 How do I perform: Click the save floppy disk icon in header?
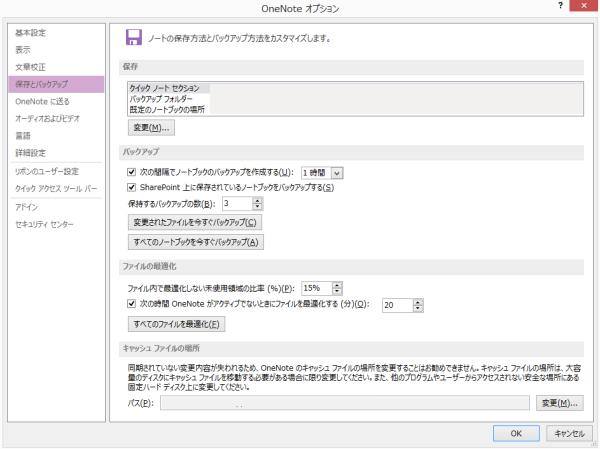point(133,37)
